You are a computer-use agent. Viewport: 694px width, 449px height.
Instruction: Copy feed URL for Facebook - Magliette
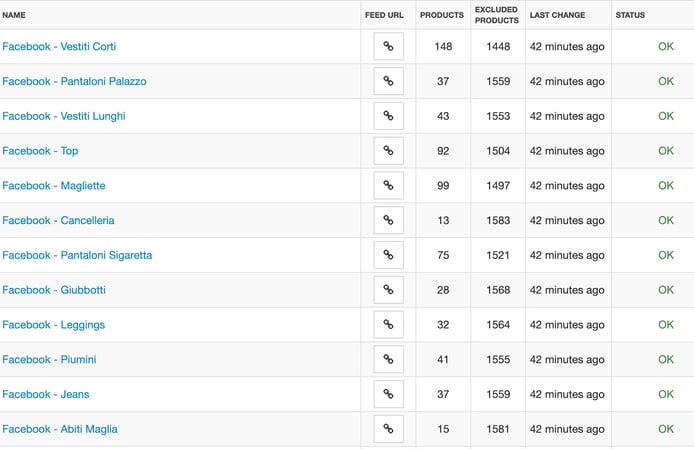click(388, 186)
